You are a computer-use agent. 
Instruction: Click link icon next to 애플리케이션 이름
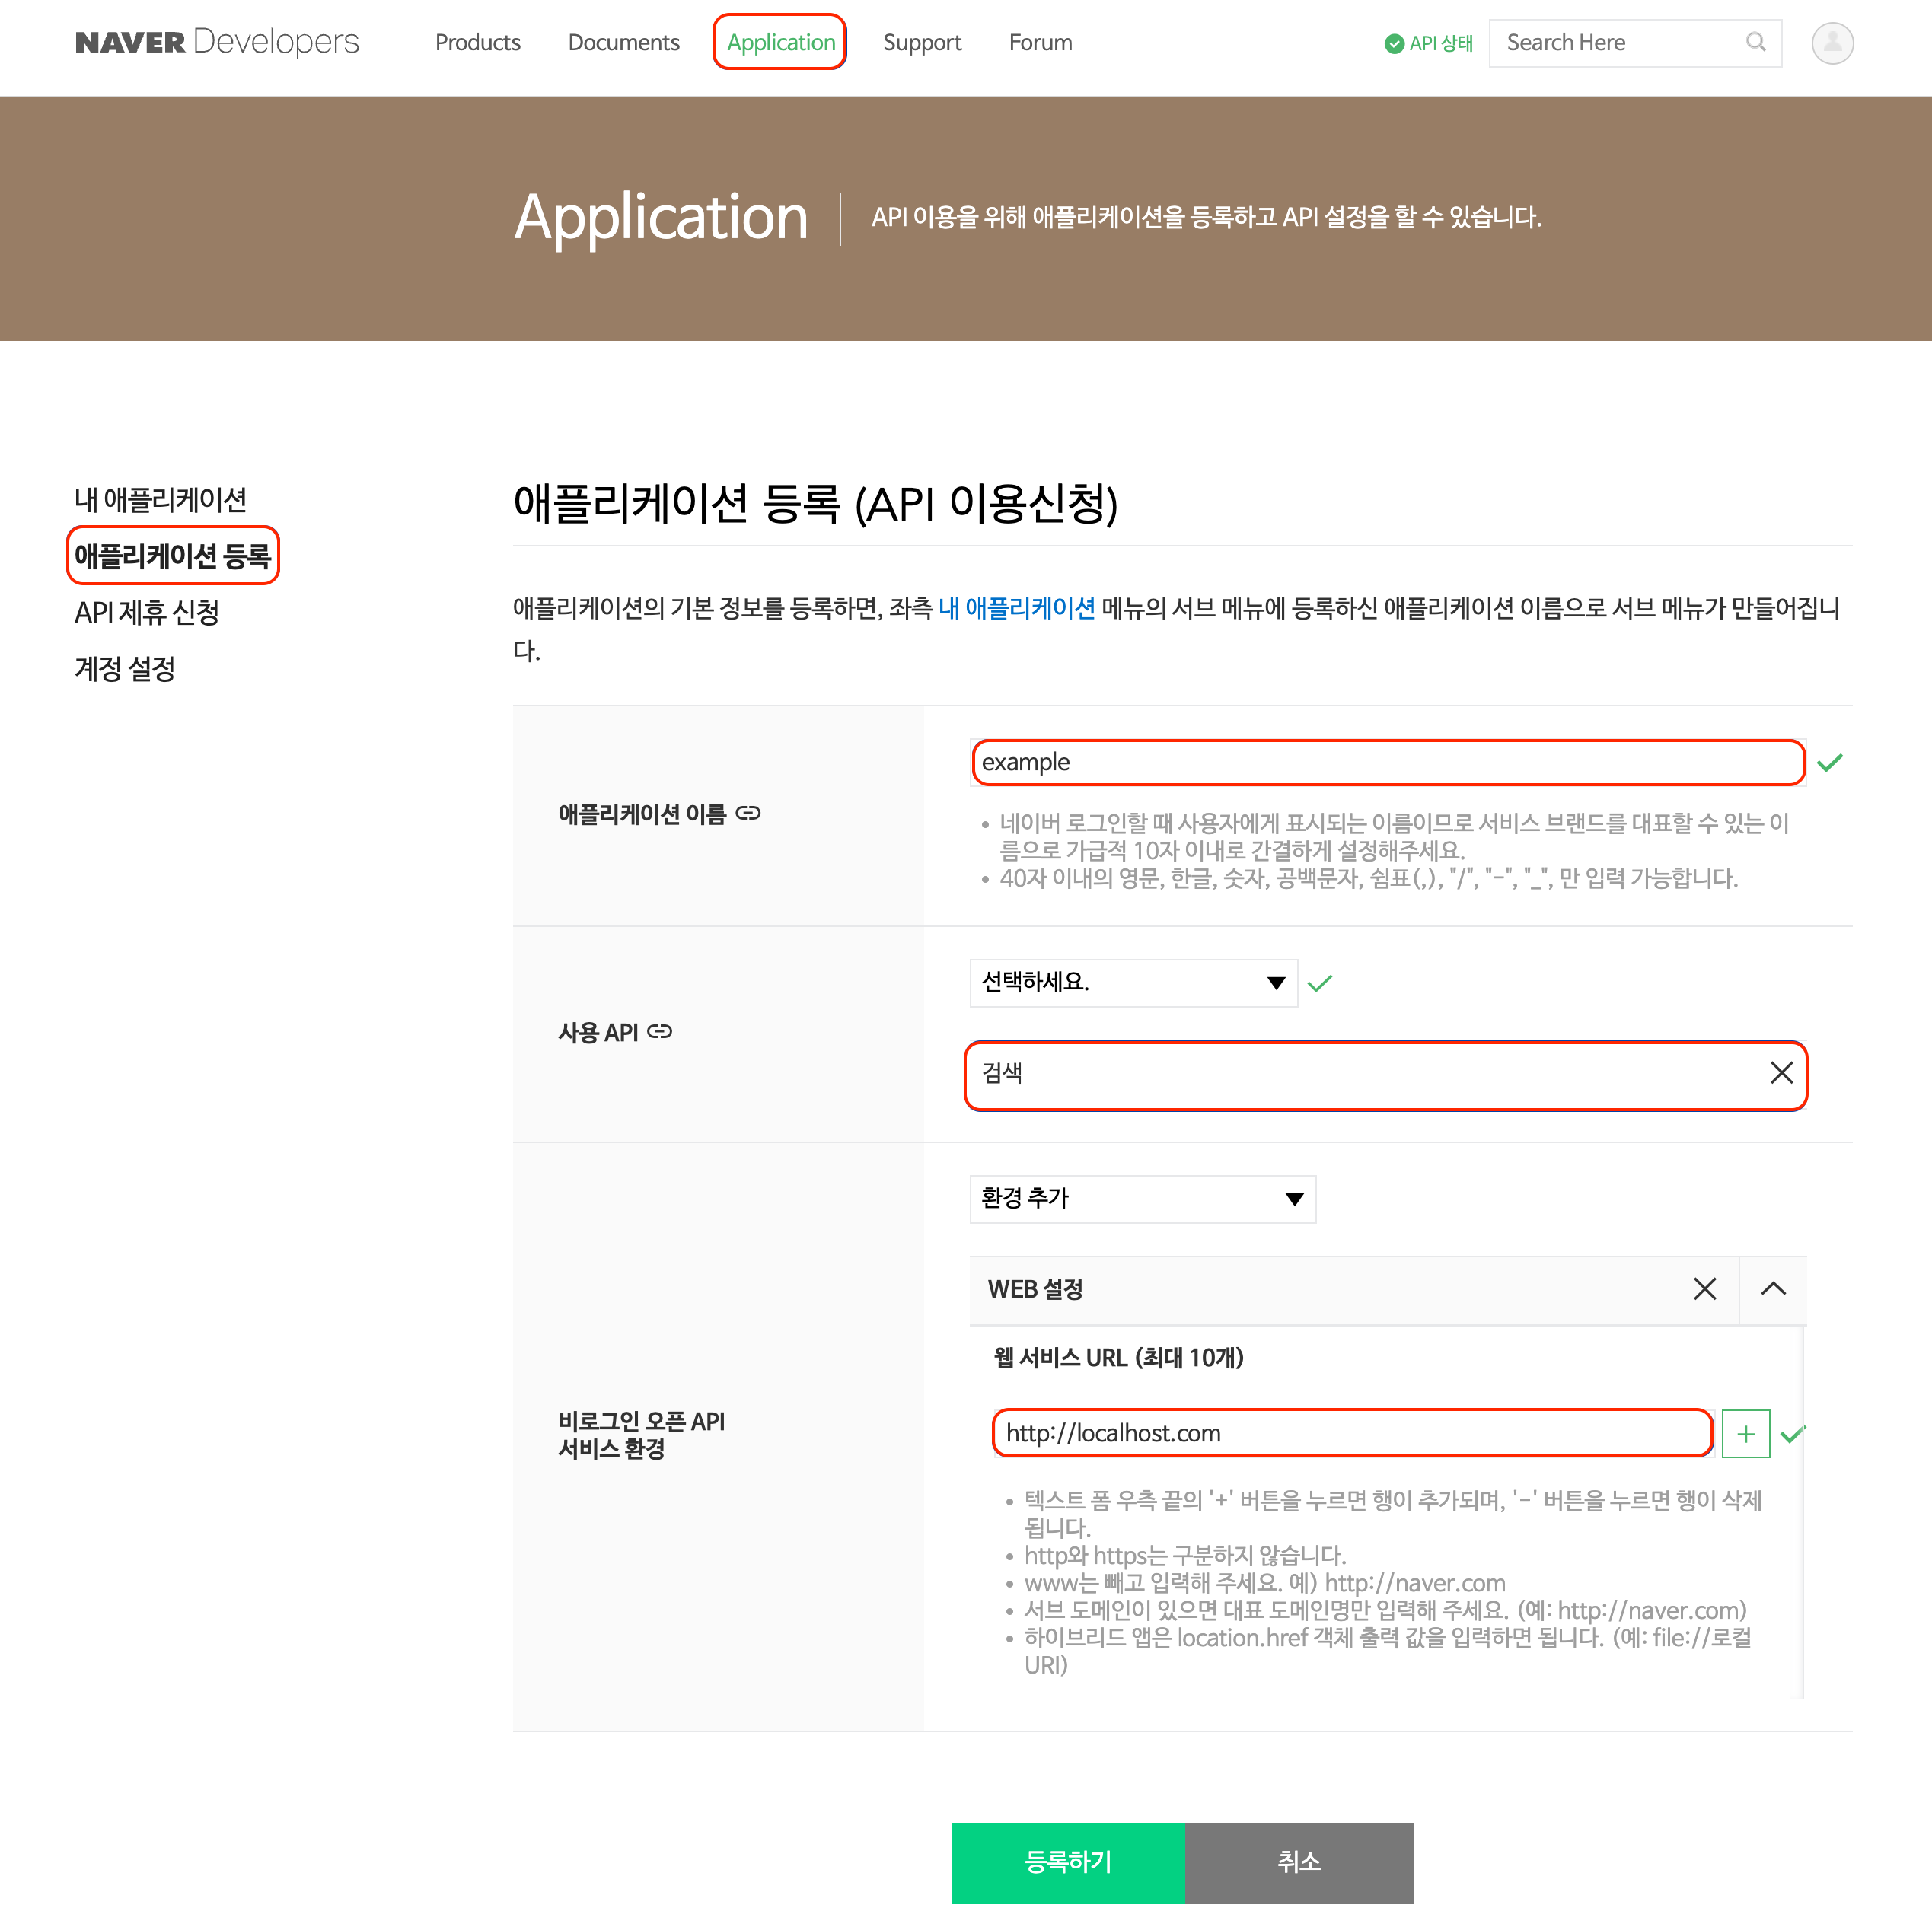748,813
